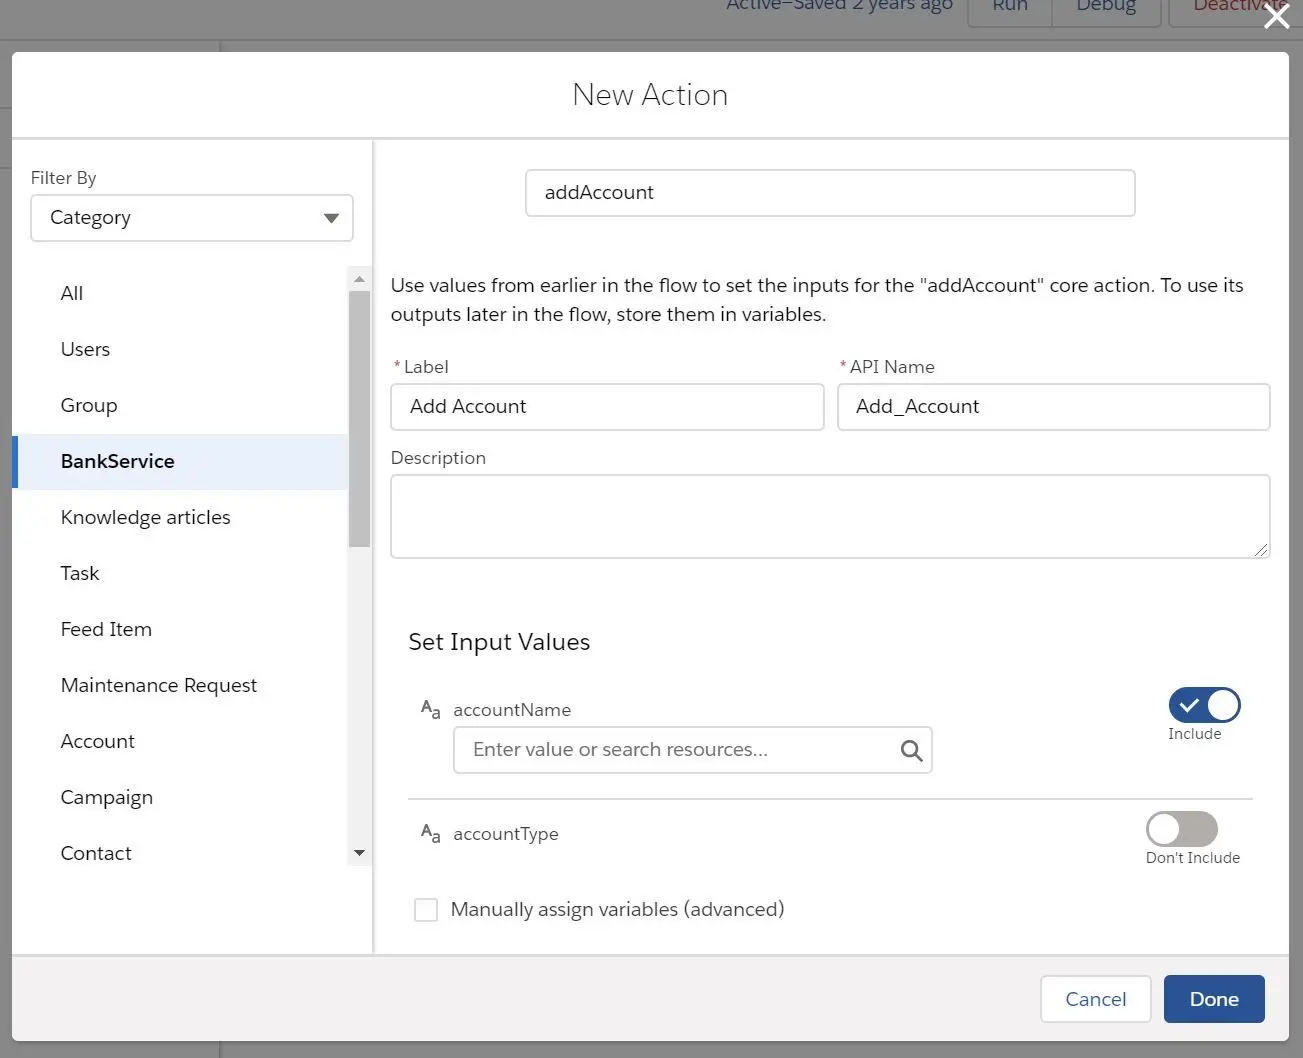This screenshot has width=1303, height=1058.
Task: Click the Debug button behind the dialog
Action: click(1106, 10)
